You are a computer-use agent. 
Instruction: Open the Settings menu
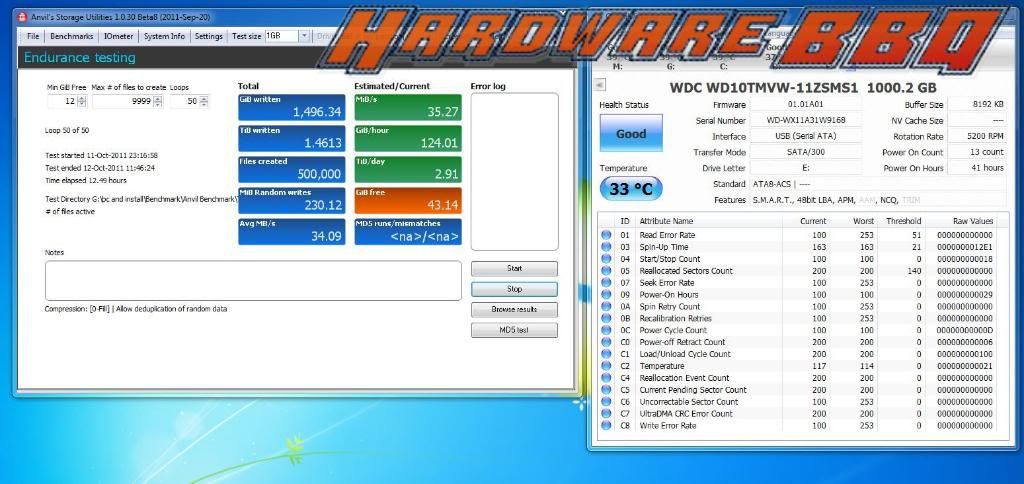209,36
